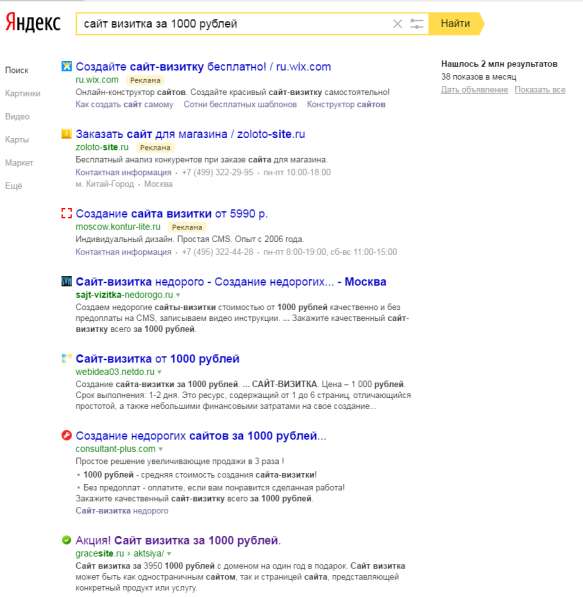Click the consultant-plus.com URL
Screen dimensions: 583x597
click(115, 449)
